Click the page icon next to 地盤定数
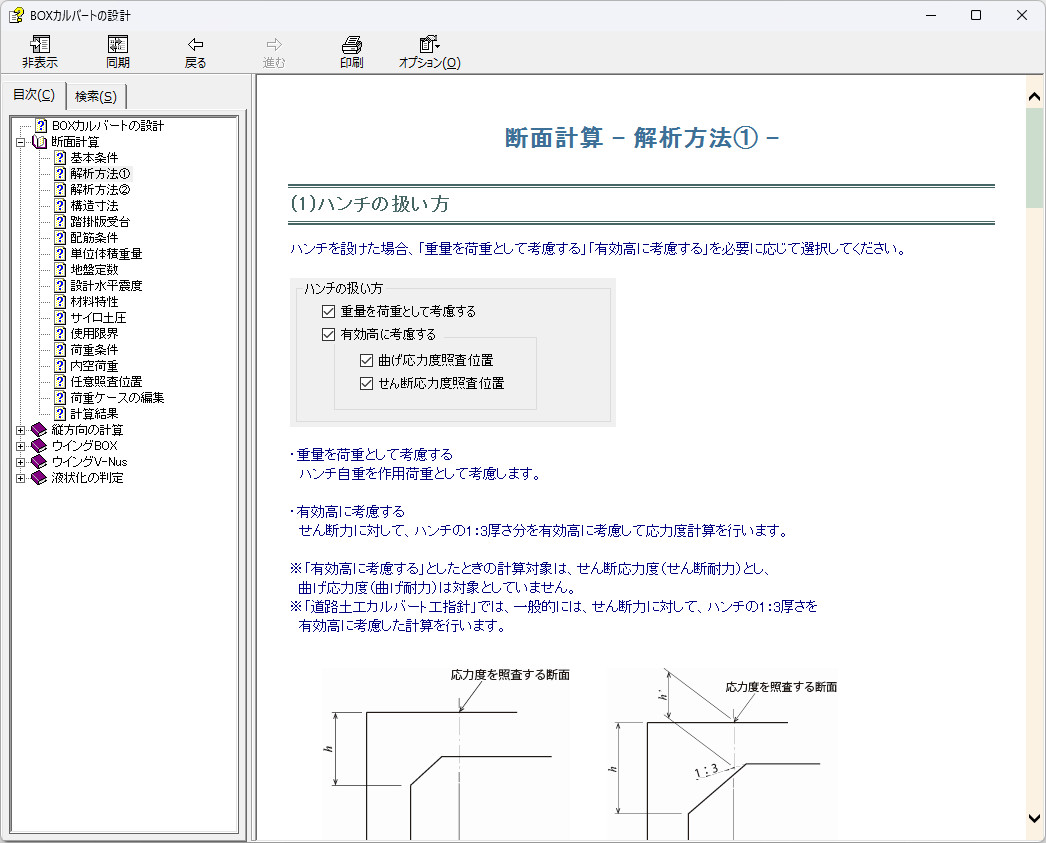 (60, 269)
